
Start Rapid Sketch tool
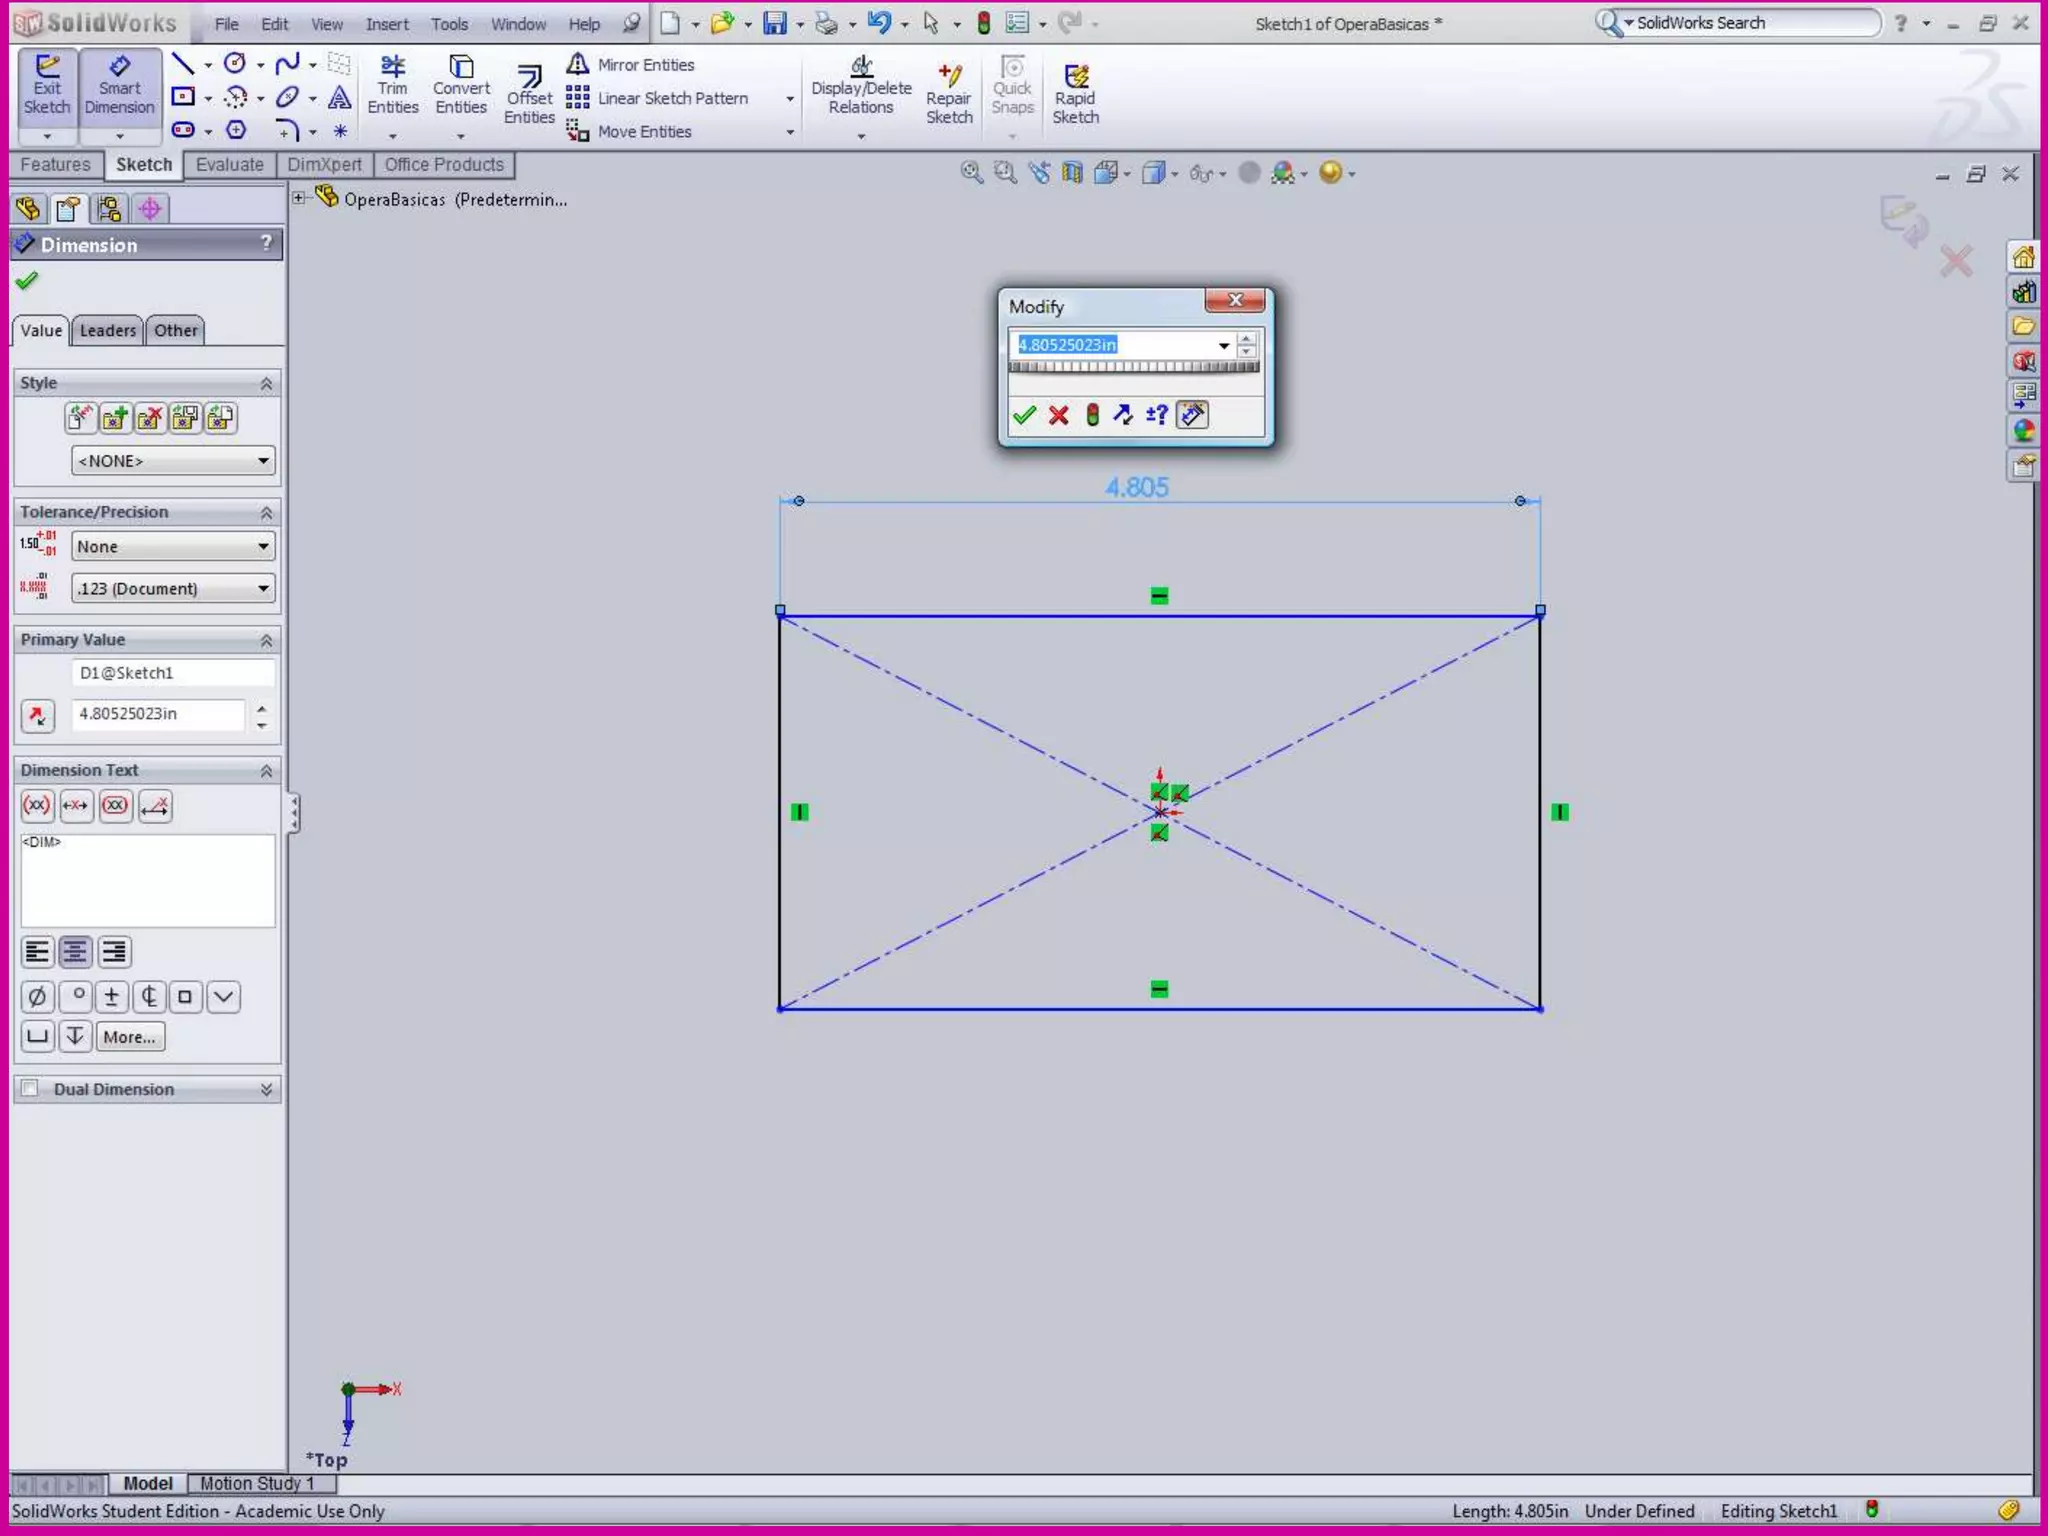(x=1075, y=94)
